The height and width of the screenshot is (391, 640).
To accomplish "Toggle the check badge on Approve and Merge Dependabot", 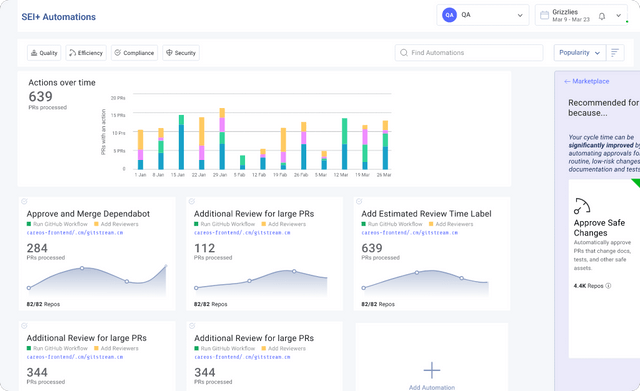I will [x=24, y=201].
